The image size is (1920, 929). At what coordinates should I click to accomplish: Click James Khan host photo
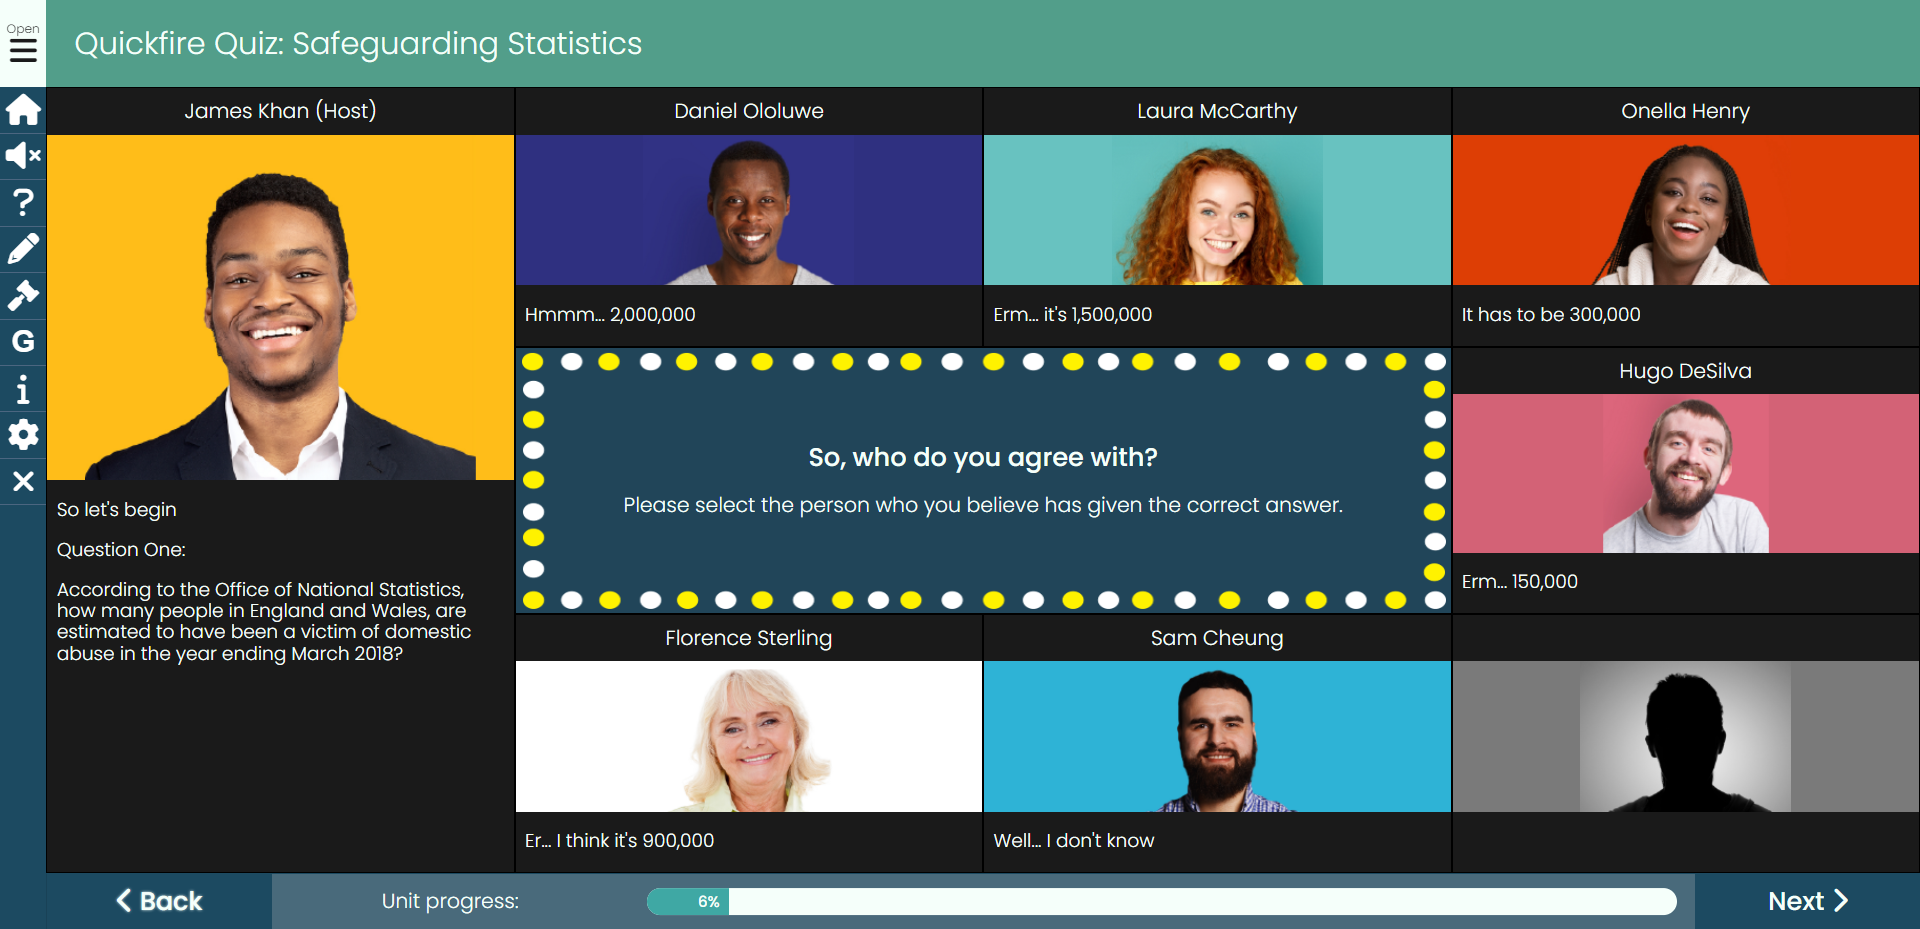[x=280, y=307]
